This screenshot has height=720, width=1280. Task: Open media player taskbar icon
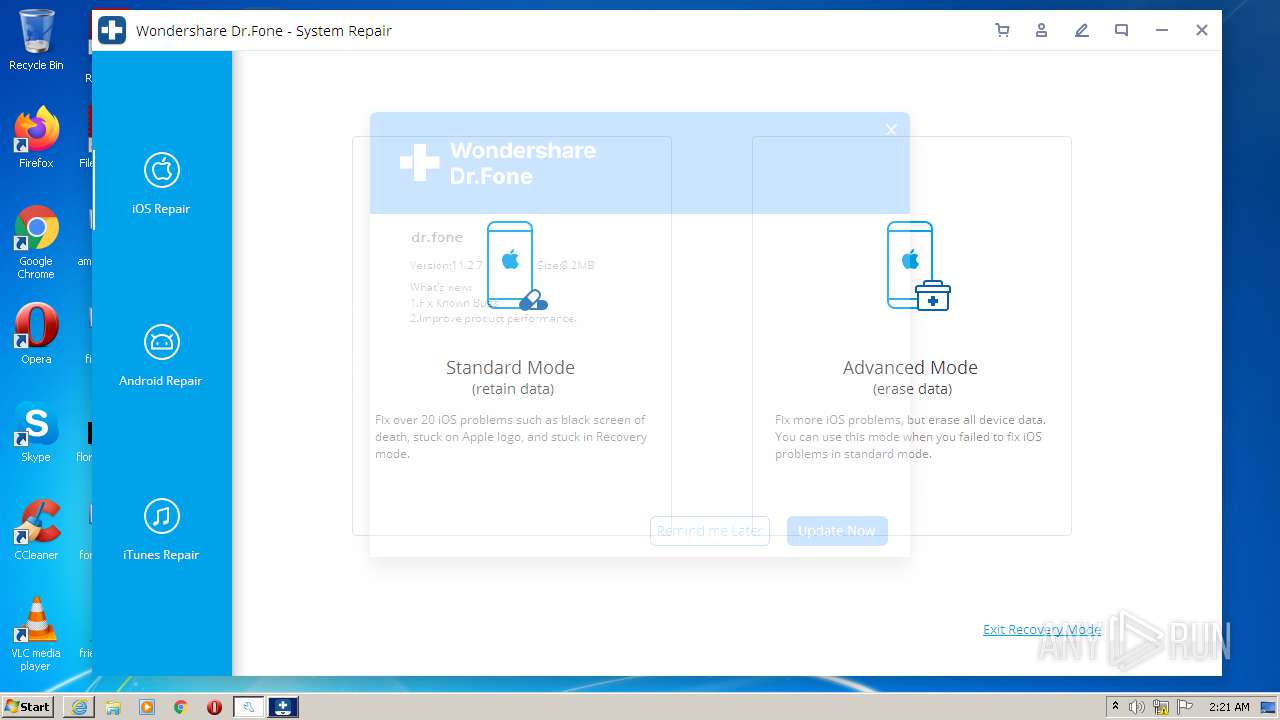coord(147,707)
